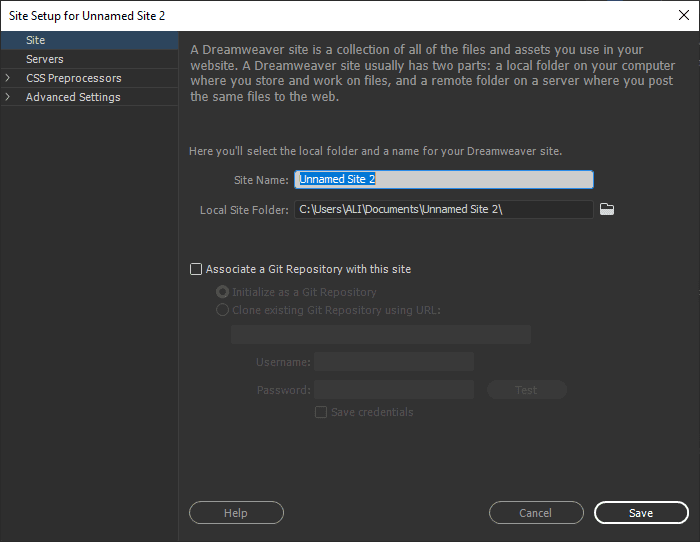Screen dimensions: 700x542
Task: Cancel the site setup
Action: (536, 513)
